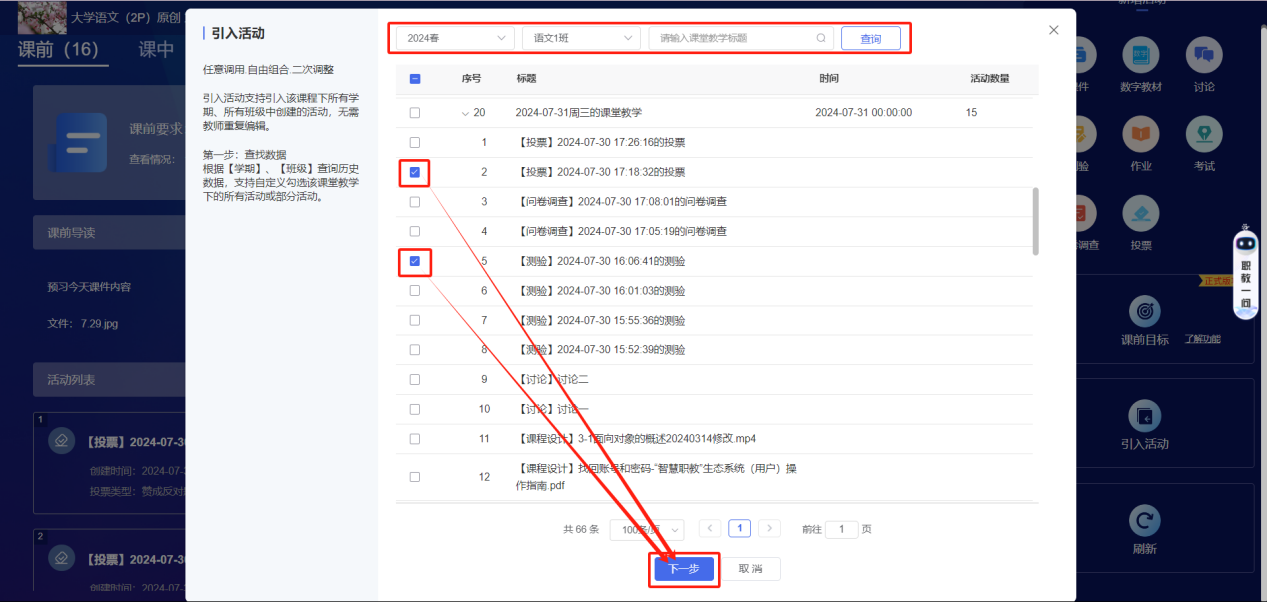Collapse the row 20 课堂教学 expander
The image size is (1267, 602).
click(465, 113)
